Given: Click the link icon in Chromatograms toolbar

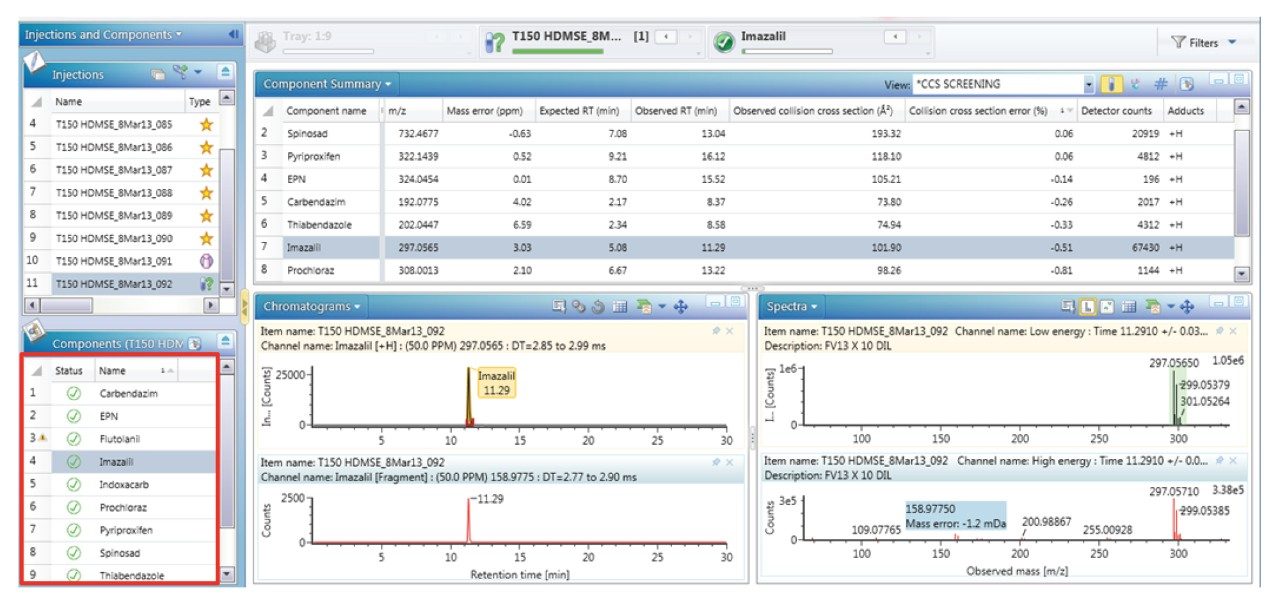Looking at the screenshot, I should 579,307.
